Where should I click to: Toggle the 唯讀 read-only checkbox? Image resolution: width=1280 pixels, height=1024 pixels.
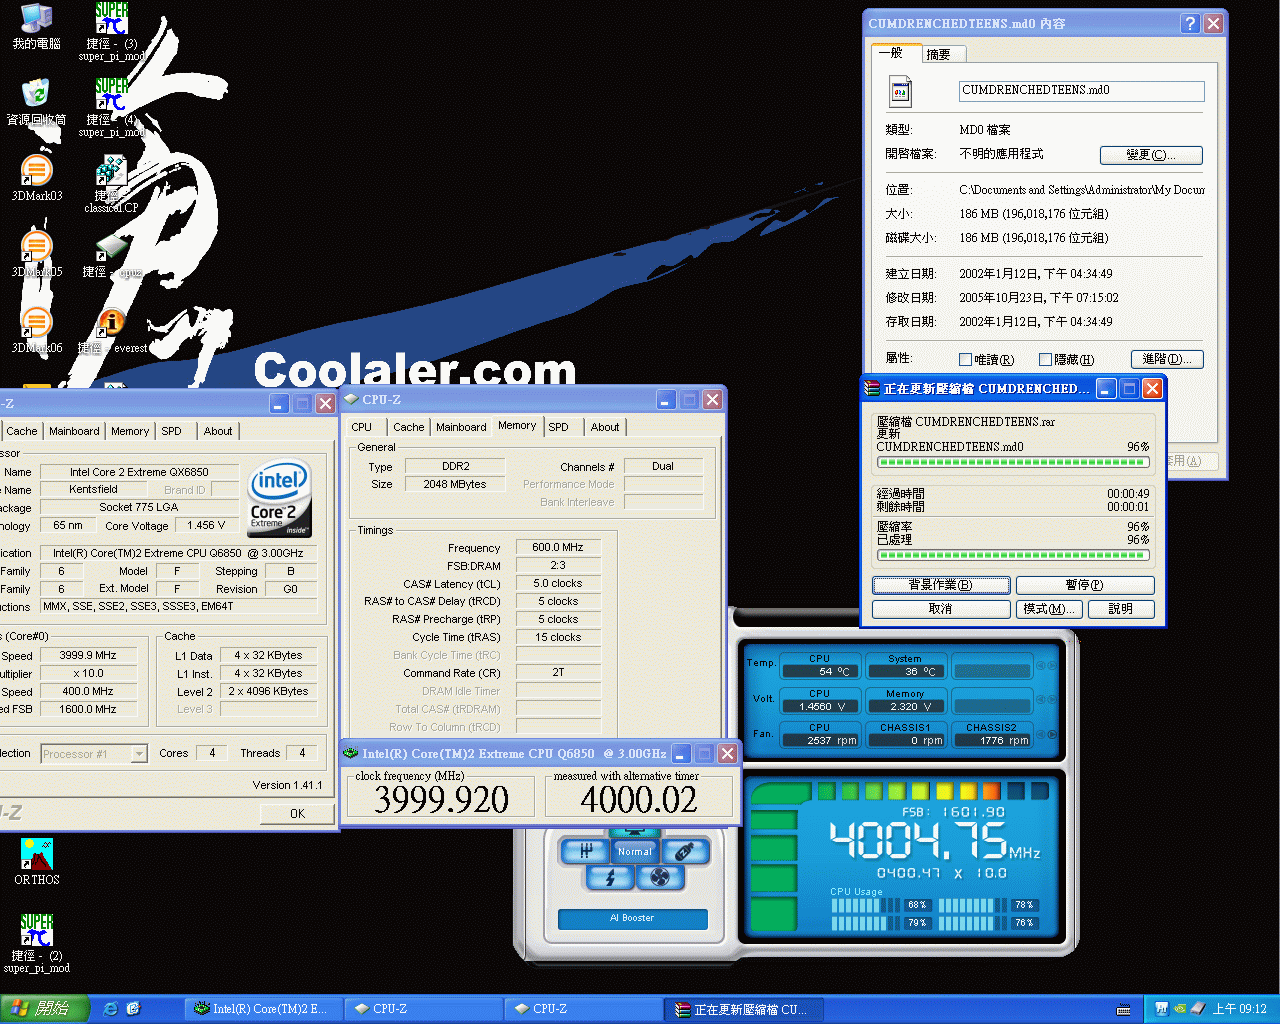[x=965, y=360]
